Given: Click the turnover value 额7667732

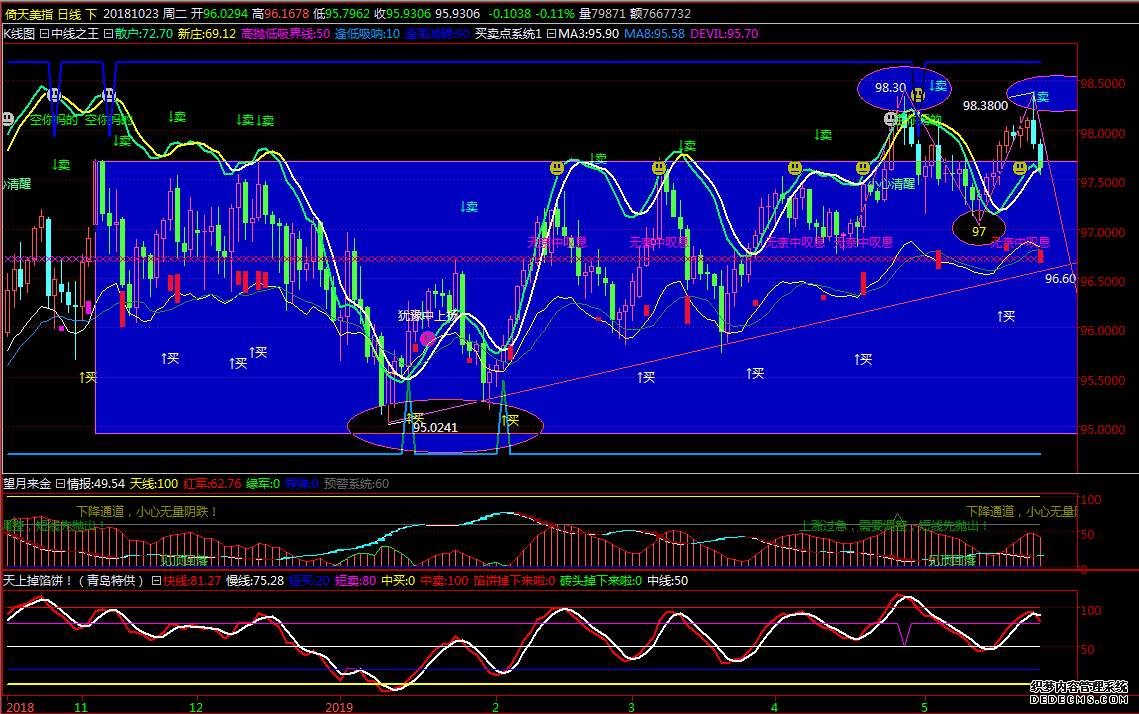Looking at the screenshot, I should tap(660, 14).
